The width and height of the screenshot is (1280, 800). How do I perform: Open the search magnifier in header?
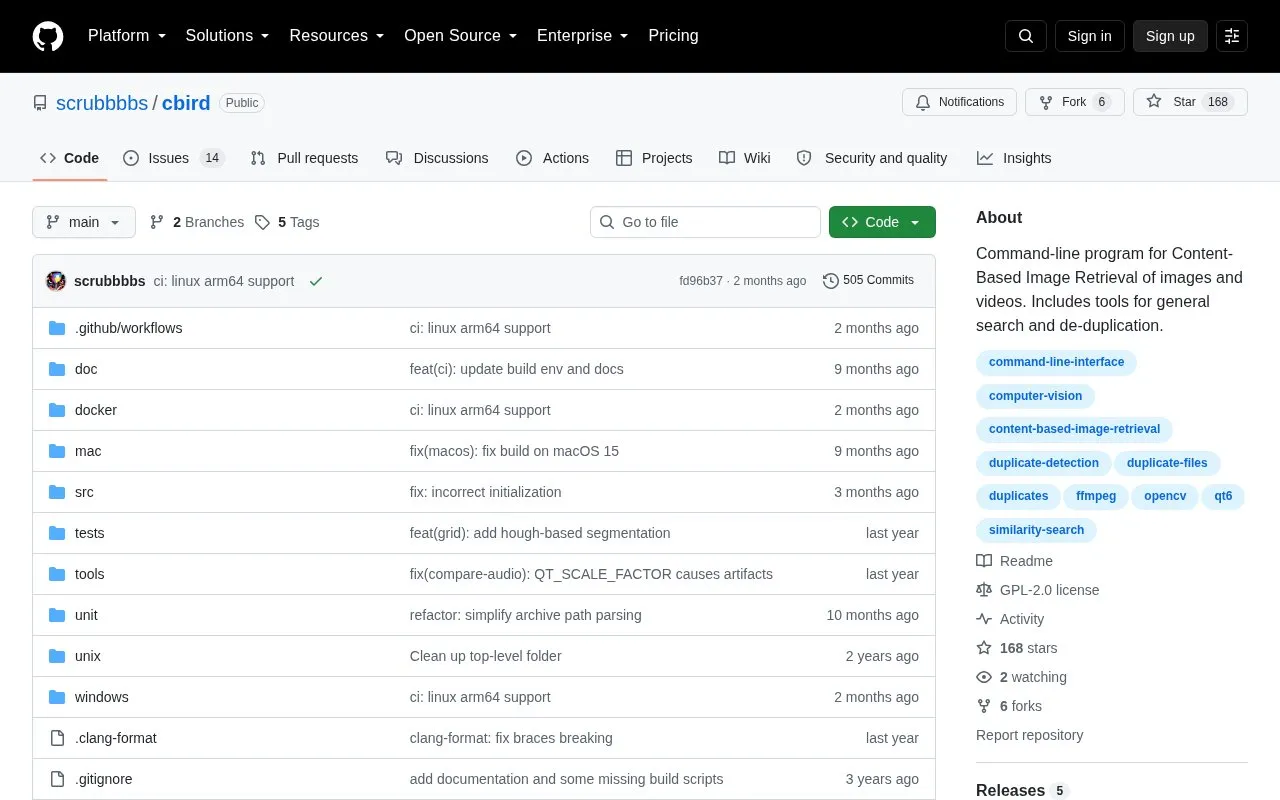pos(1026,36)
